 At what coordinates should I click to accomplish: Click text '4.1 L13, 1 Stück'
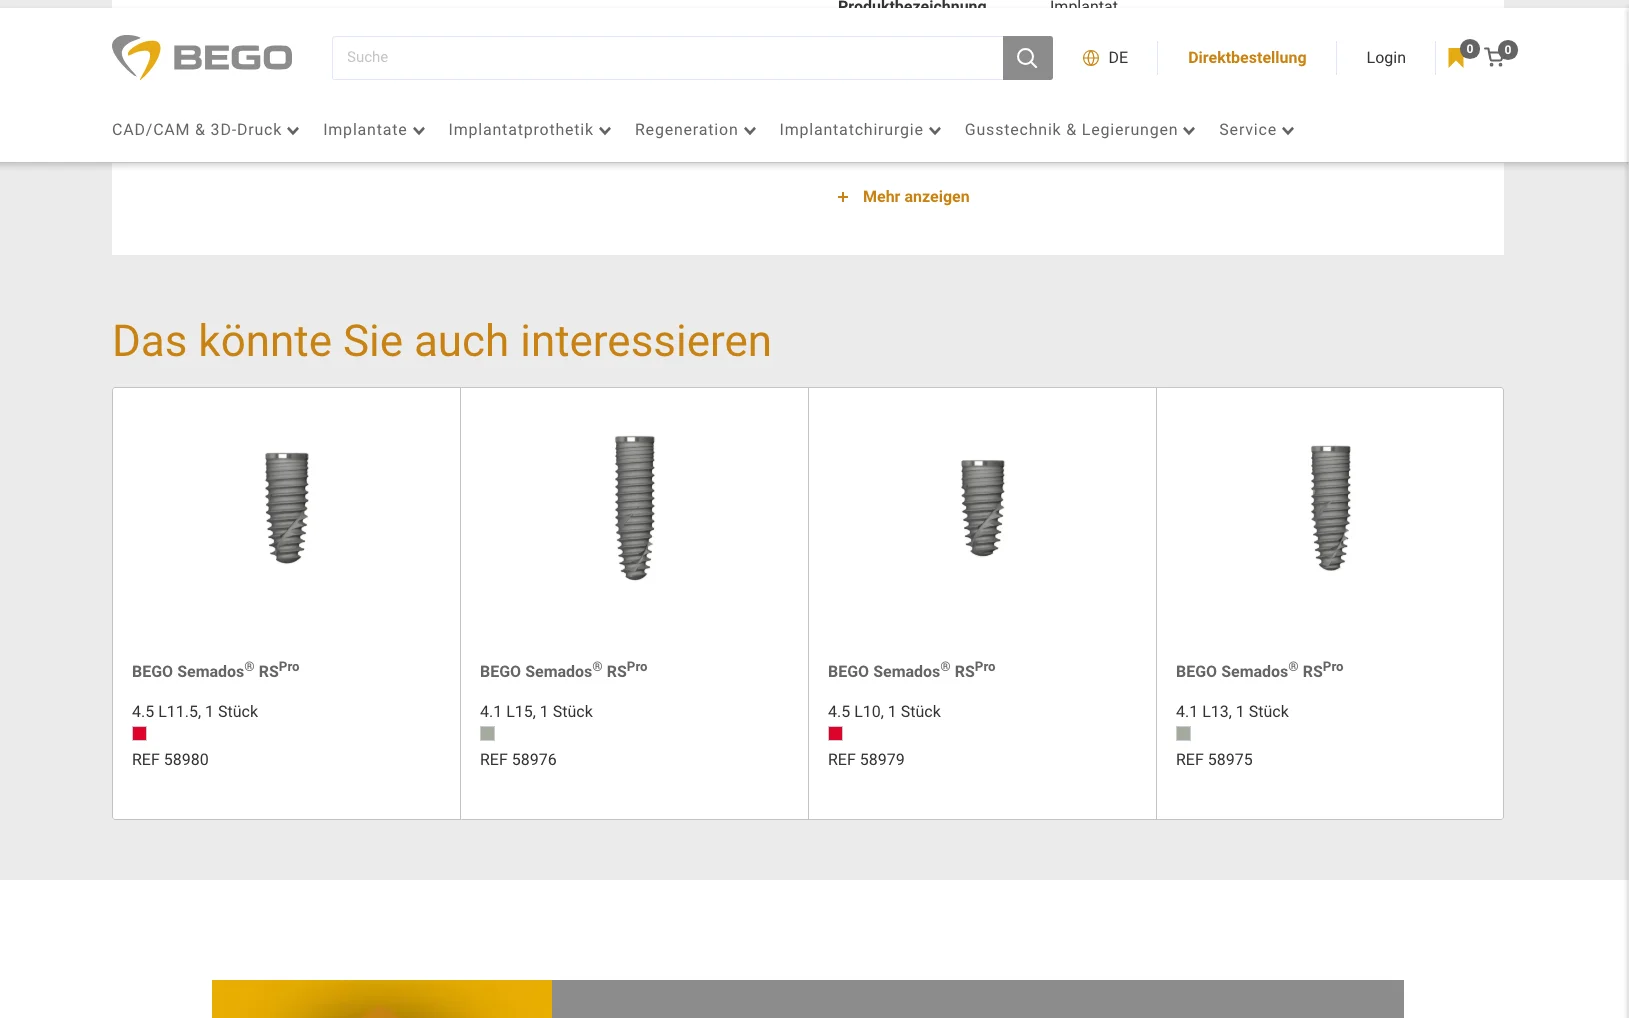click(x=1232, y=712)
